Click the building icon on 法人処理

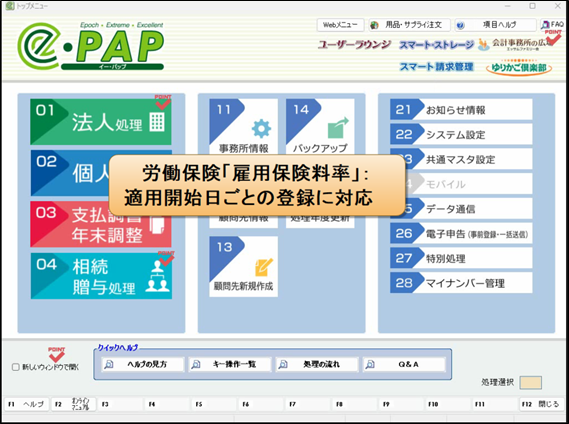pos(157,122)
